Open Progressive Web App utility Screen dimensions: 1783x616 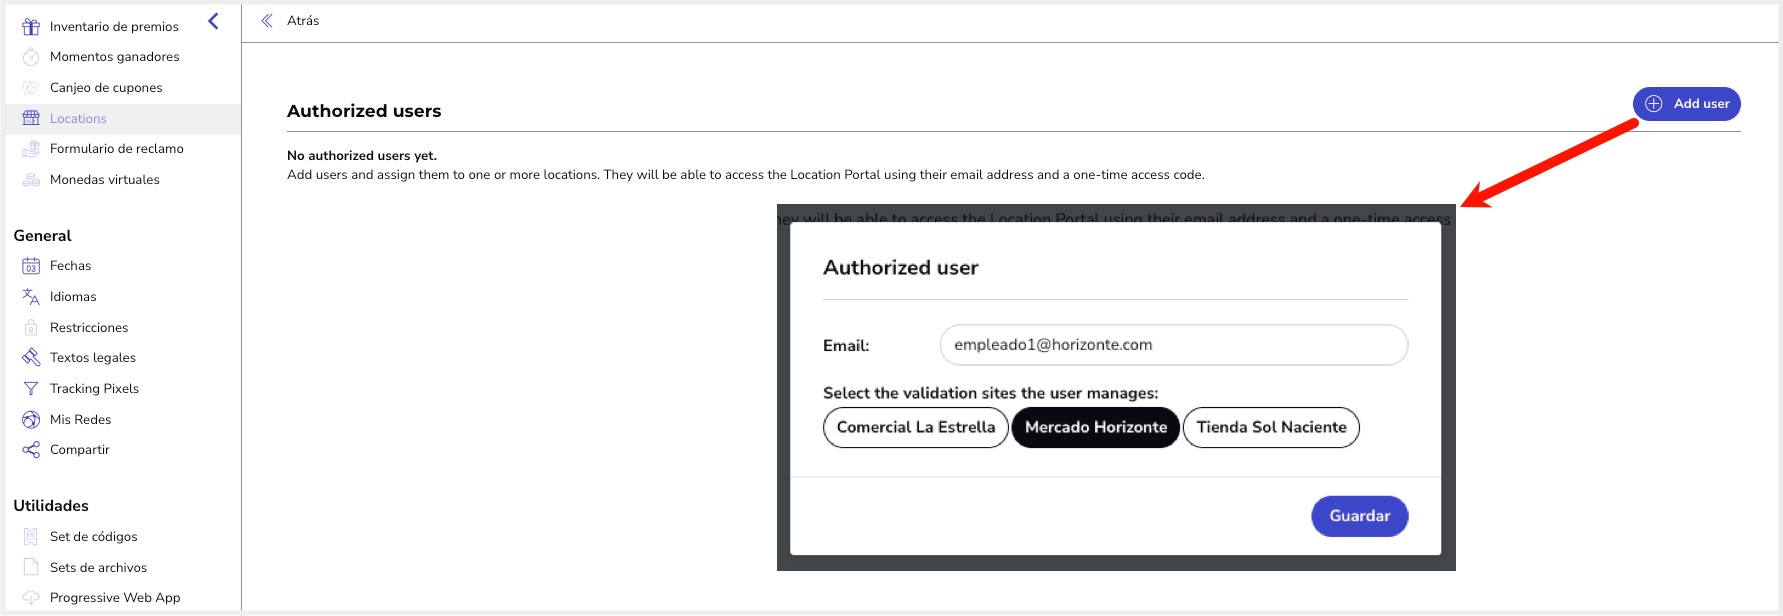click(115, 598)
